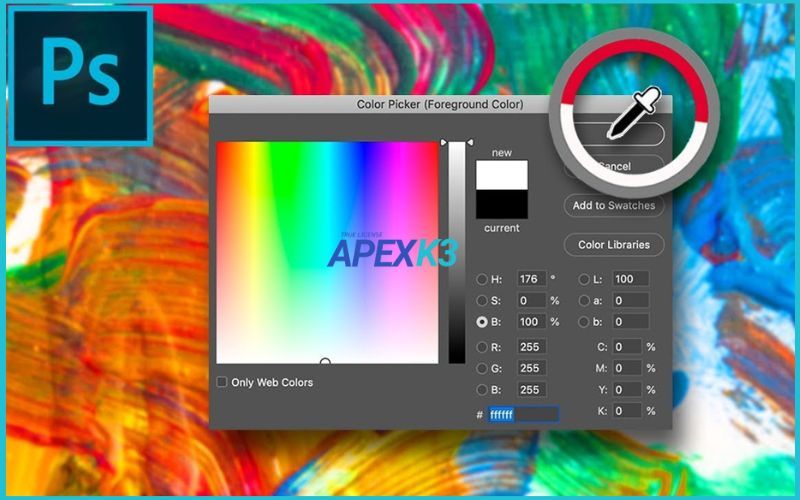
Task: Click the current color black swatch
Action: [x=502, y=204]
